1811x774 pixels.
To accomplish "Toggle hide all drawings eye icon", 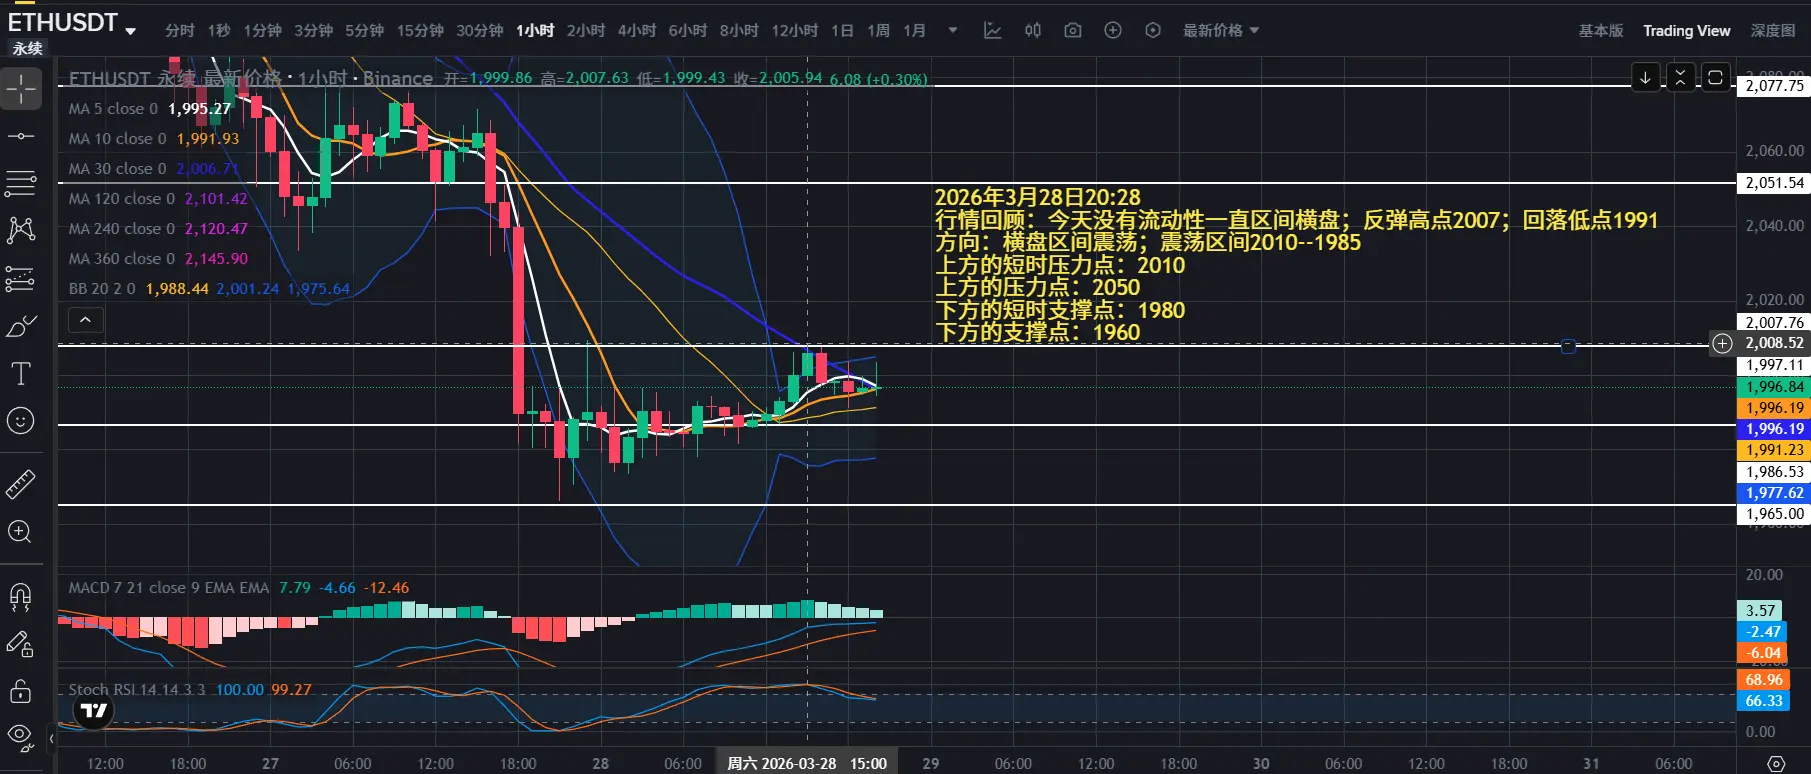I will pos(21,737).
